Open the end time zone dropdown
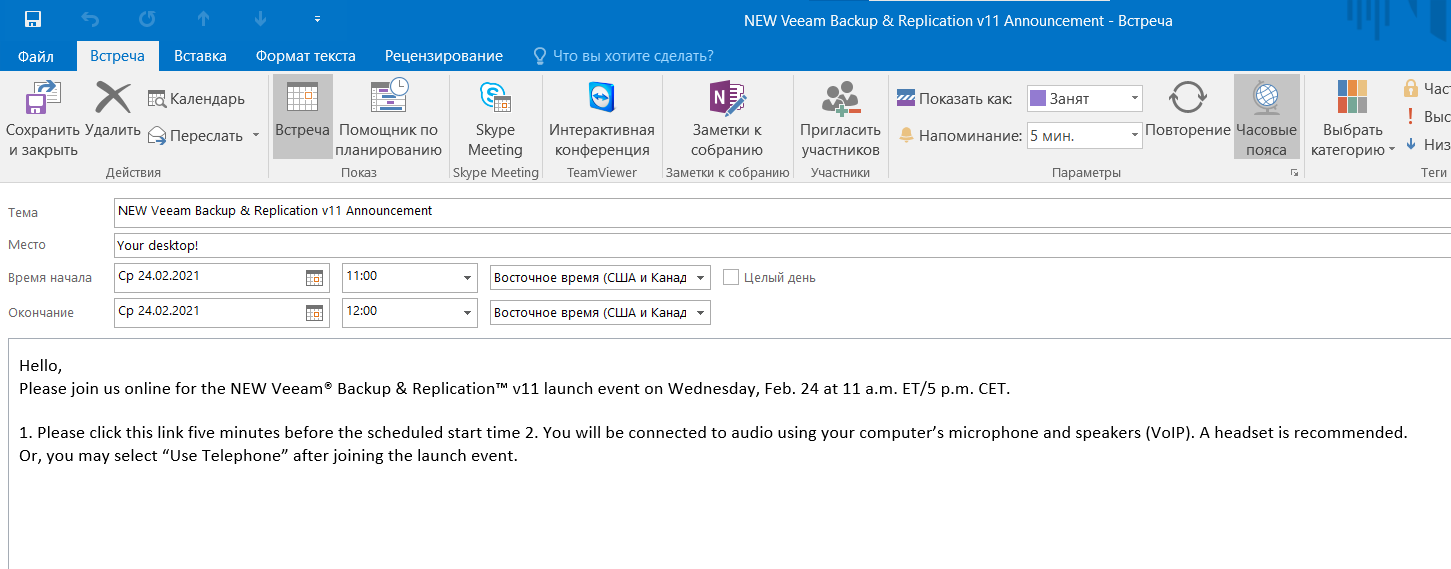Viewport: 1451px width, 569px height. click(701, 313)
